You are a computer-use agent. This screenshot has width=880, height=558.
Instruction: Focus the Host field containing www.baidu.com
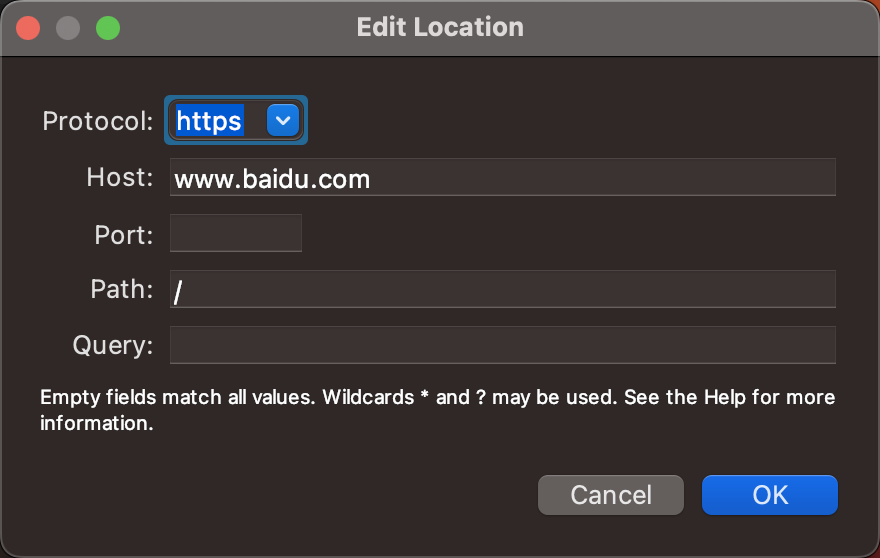coord(502,179)
